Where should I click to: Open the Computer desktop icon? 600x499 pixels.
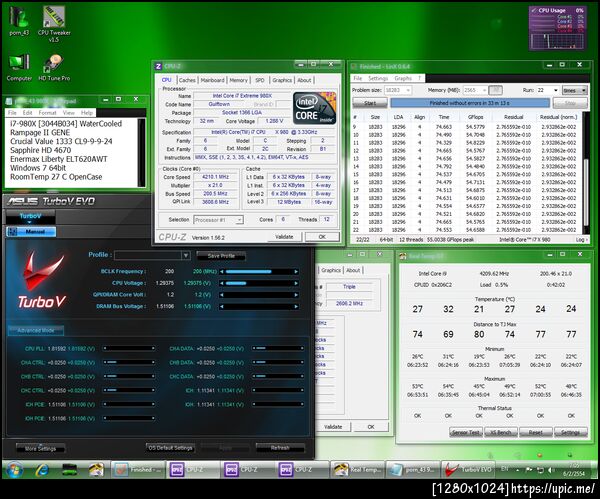(19, 68)
